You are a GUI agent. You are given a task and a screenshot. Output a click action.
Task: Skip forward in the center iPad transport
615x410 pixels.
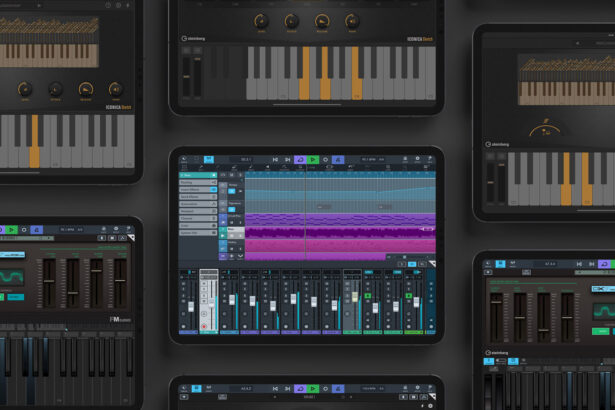[x=287, y=160]
